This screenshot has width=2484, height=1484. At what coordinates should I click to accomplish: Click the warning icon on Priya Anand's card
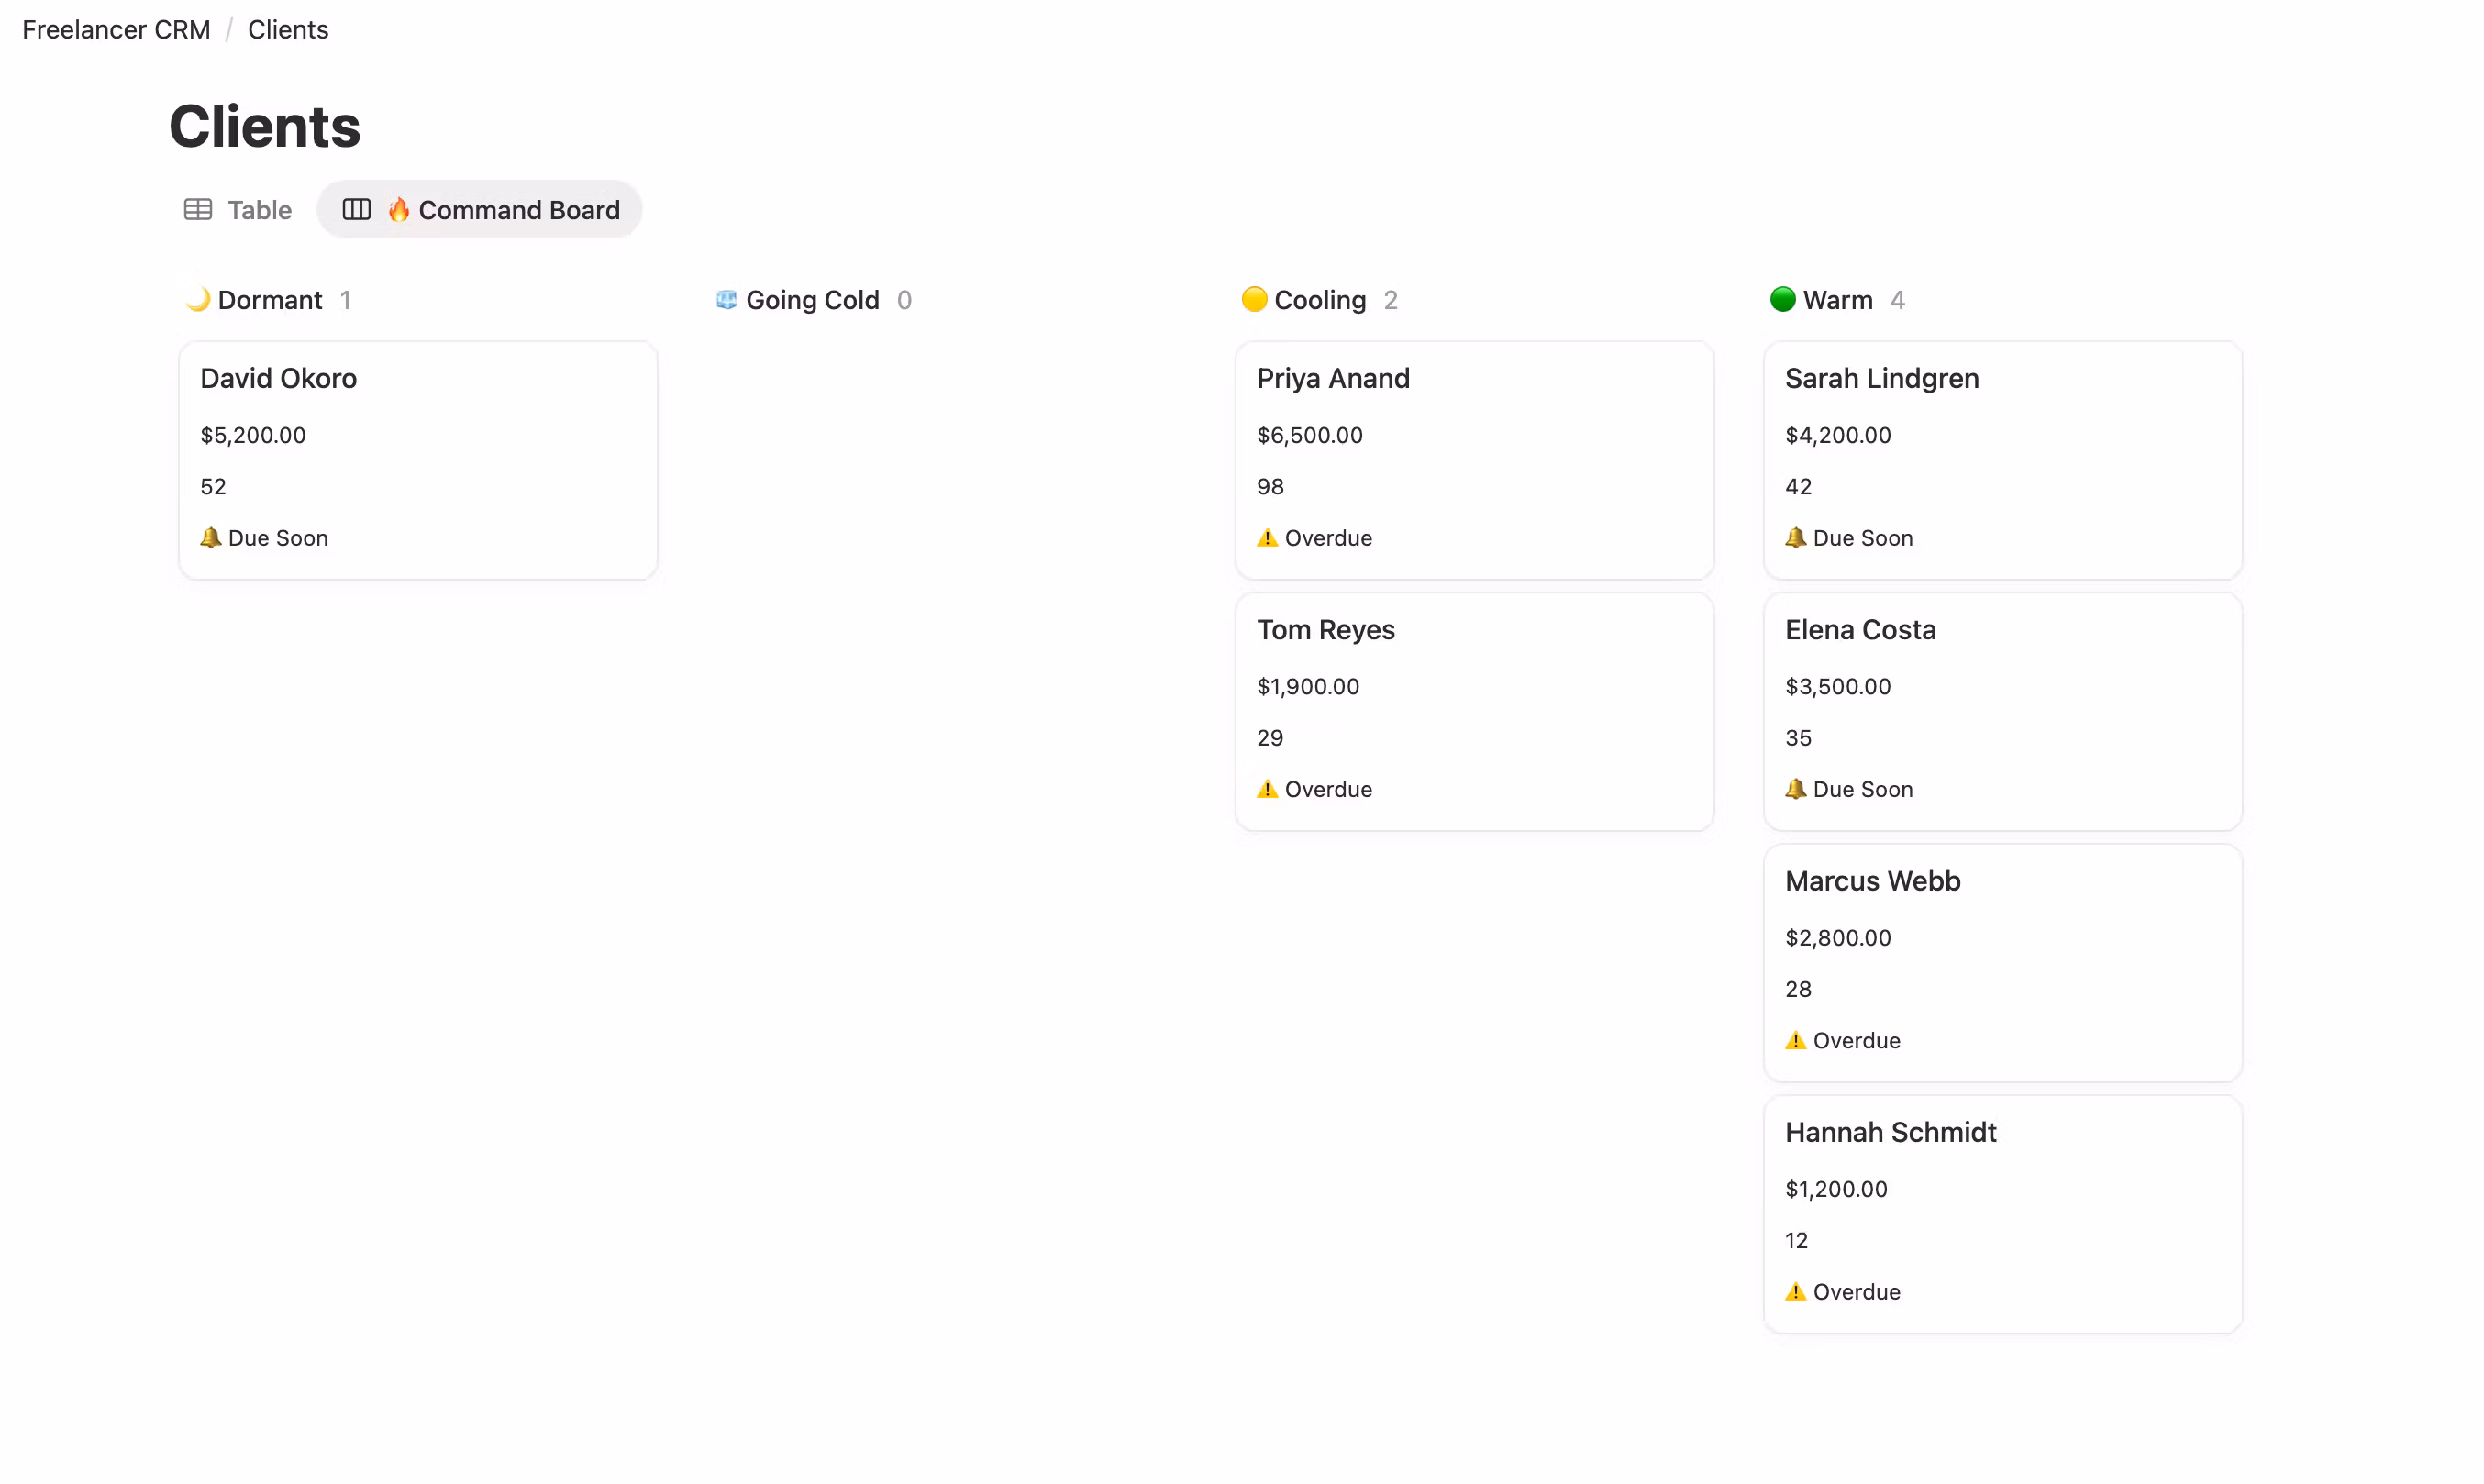tap(1267, 538)
